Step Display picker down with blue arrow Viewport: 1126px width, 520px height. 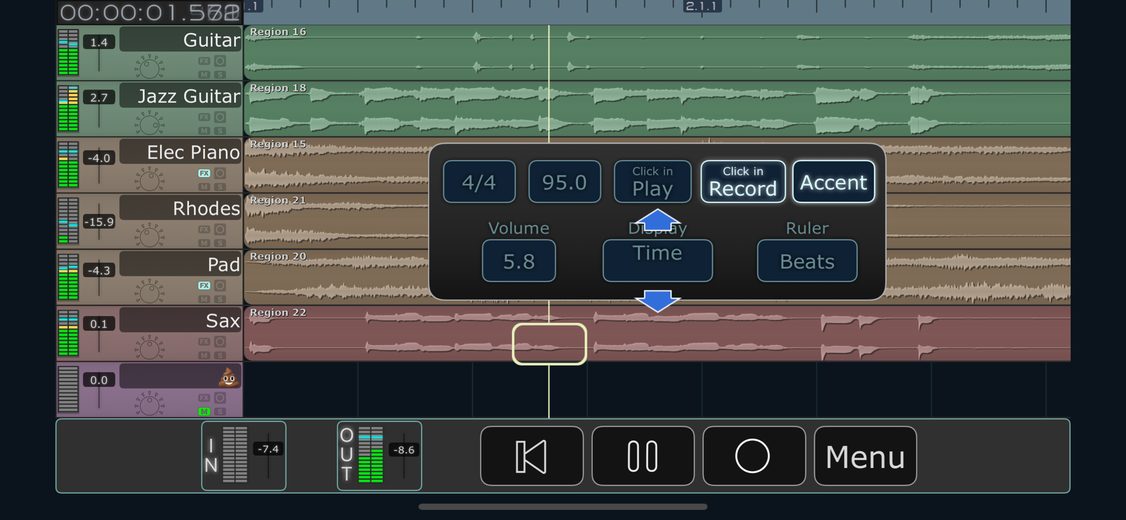click(x=658, y=301)
